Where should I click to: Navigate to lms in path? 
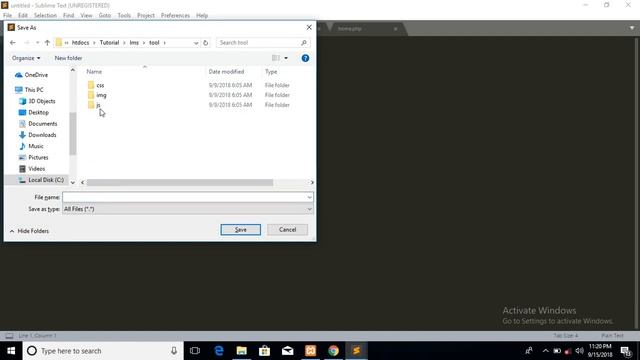coord(134,42)
